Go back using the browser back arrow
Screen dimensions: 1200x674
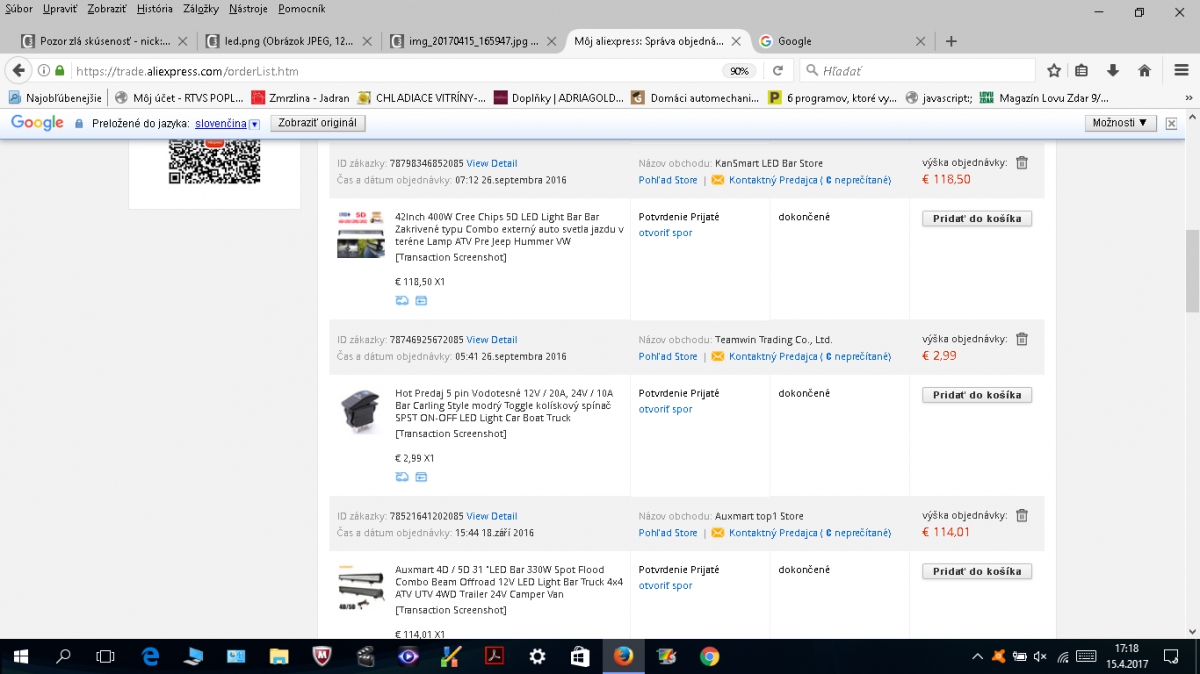(19, 71)
